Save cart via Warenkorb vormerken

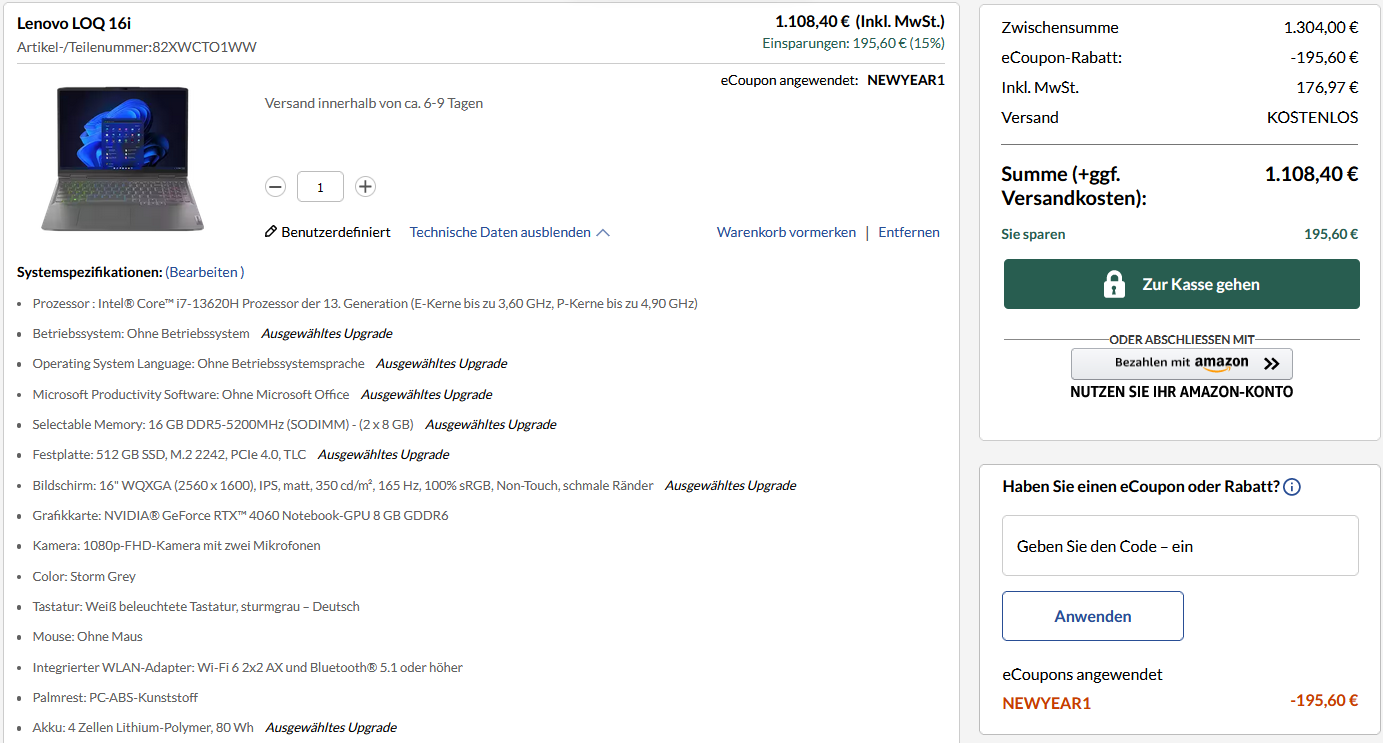(786, 231)
